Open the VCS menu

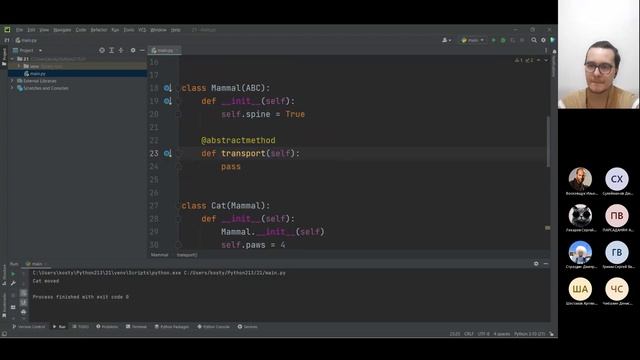142,30
